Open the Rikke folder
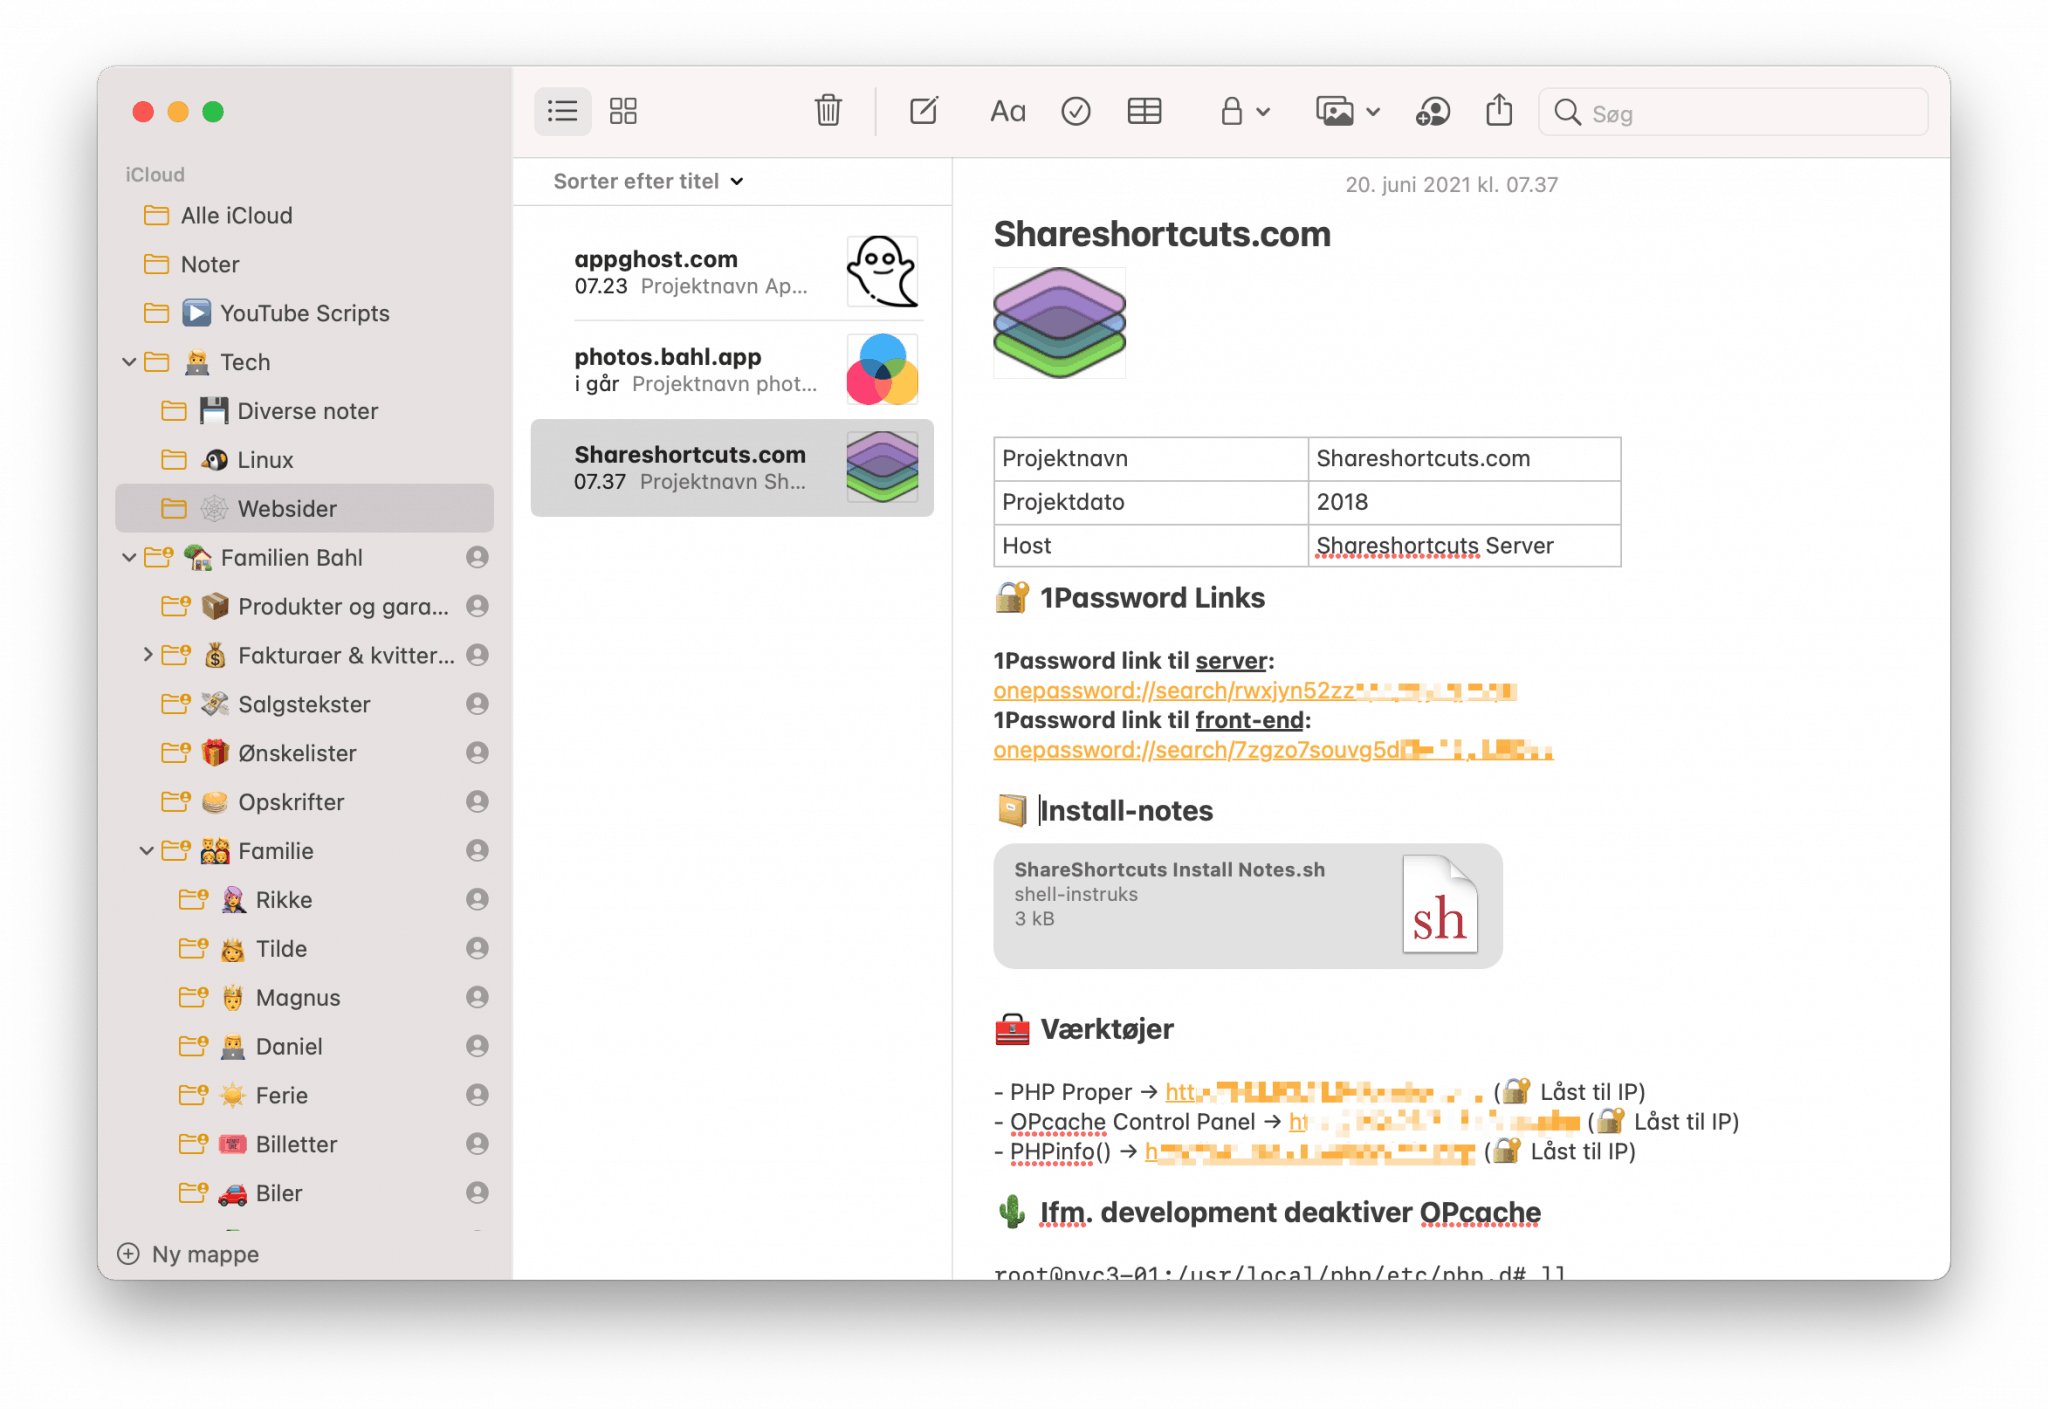This screenshot has width=2048, height=1409. (305, 900)
